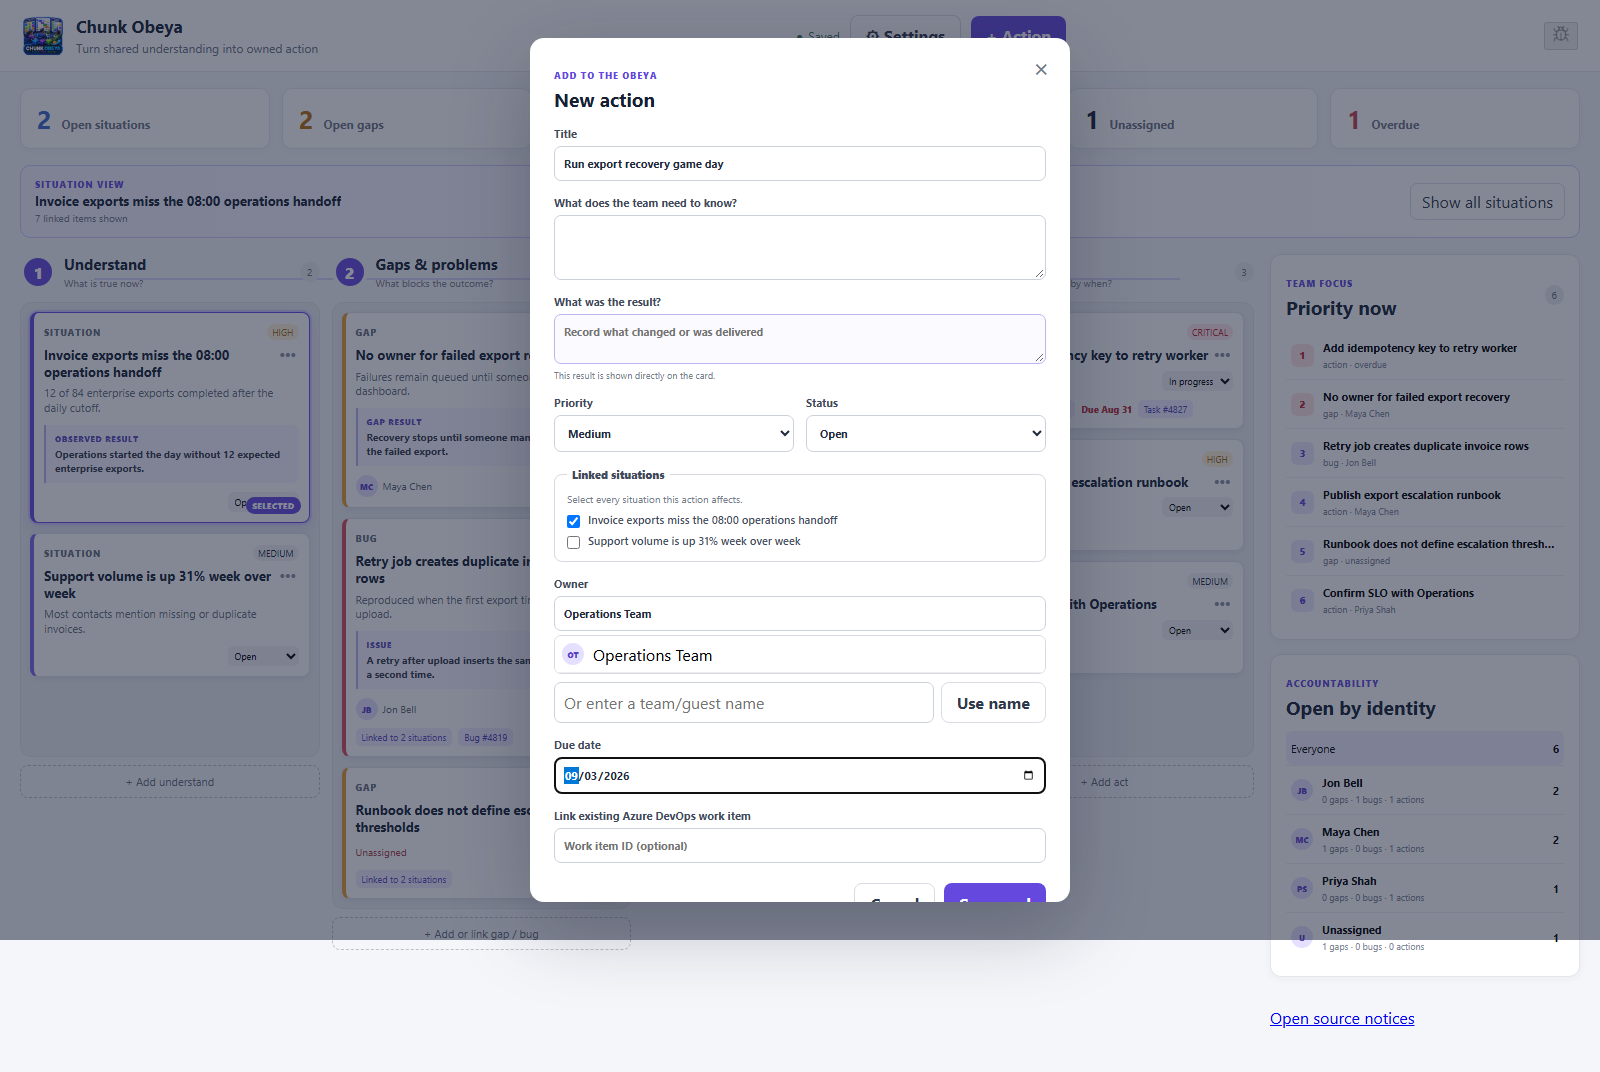Click the What does the team need to know textarea

[800, 248]
